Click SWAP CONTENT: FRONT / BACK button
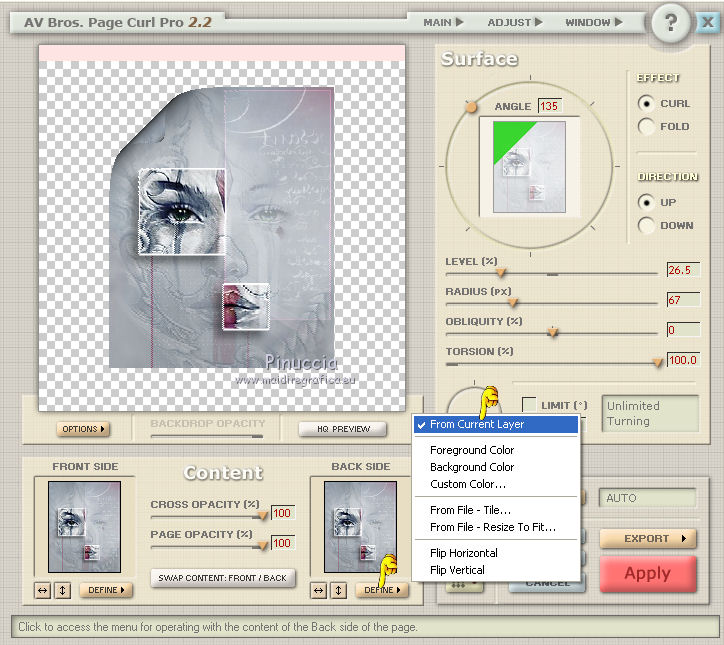 point(223,578)
